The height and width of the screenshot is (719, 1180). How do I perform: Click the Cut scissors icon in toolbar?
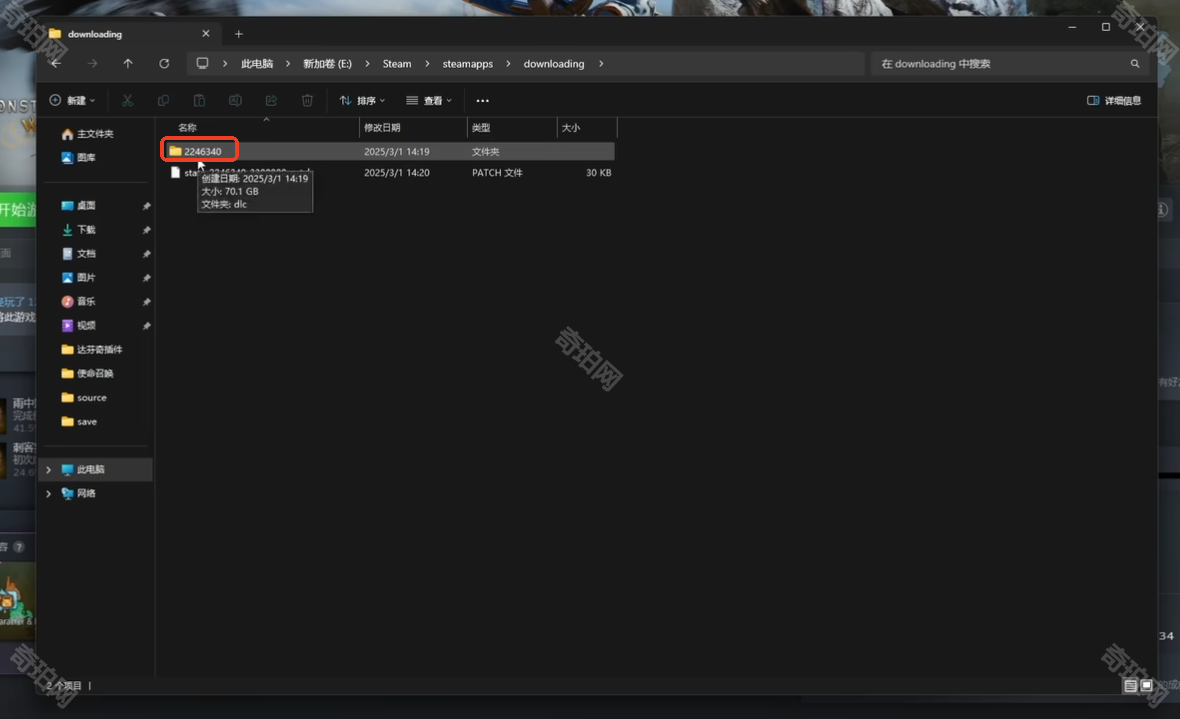click(127, 101)
